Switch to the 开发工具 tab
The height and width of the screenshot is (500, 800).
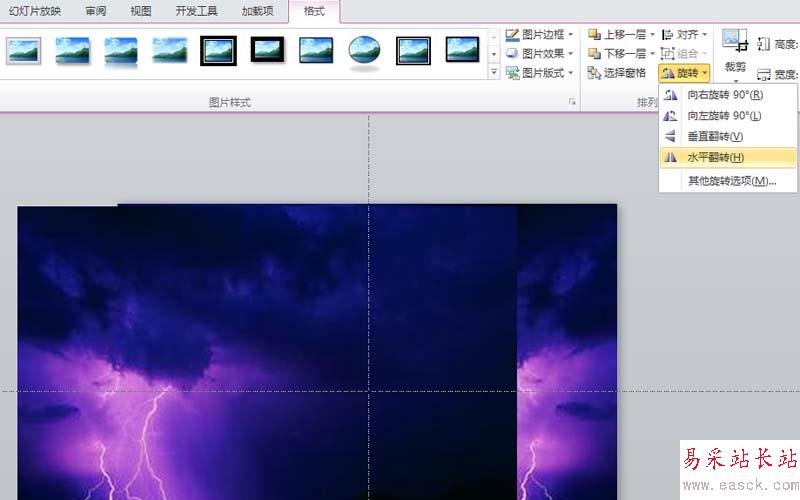(x=196, y=11)
